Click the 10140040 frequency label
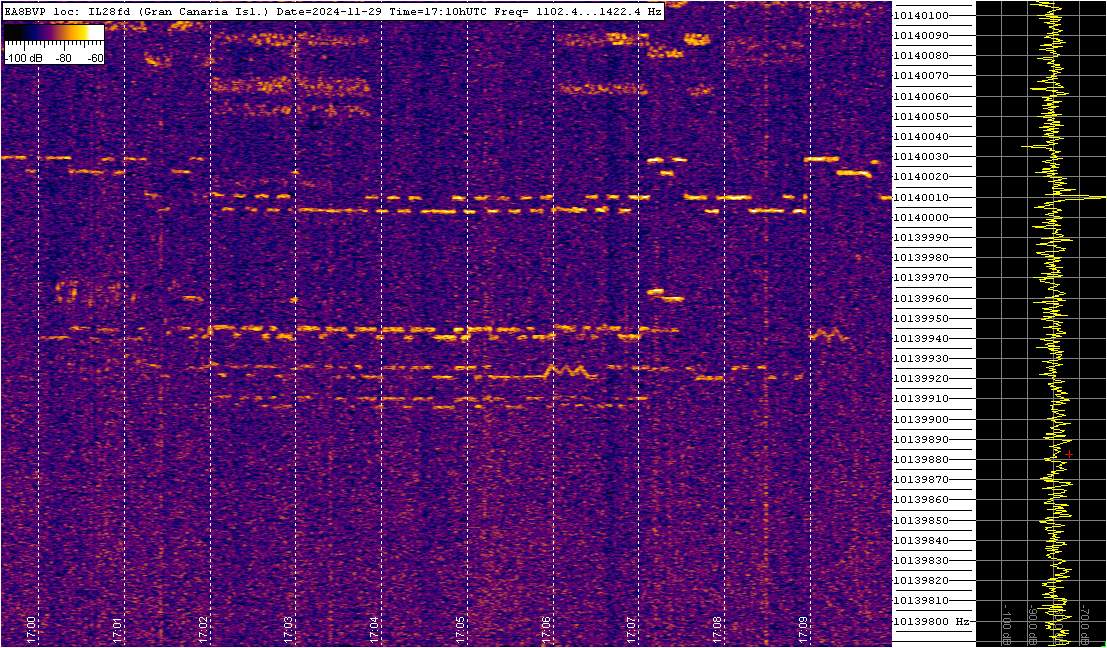This screenshot has height=648, width=1107. [x=921, y=136]
